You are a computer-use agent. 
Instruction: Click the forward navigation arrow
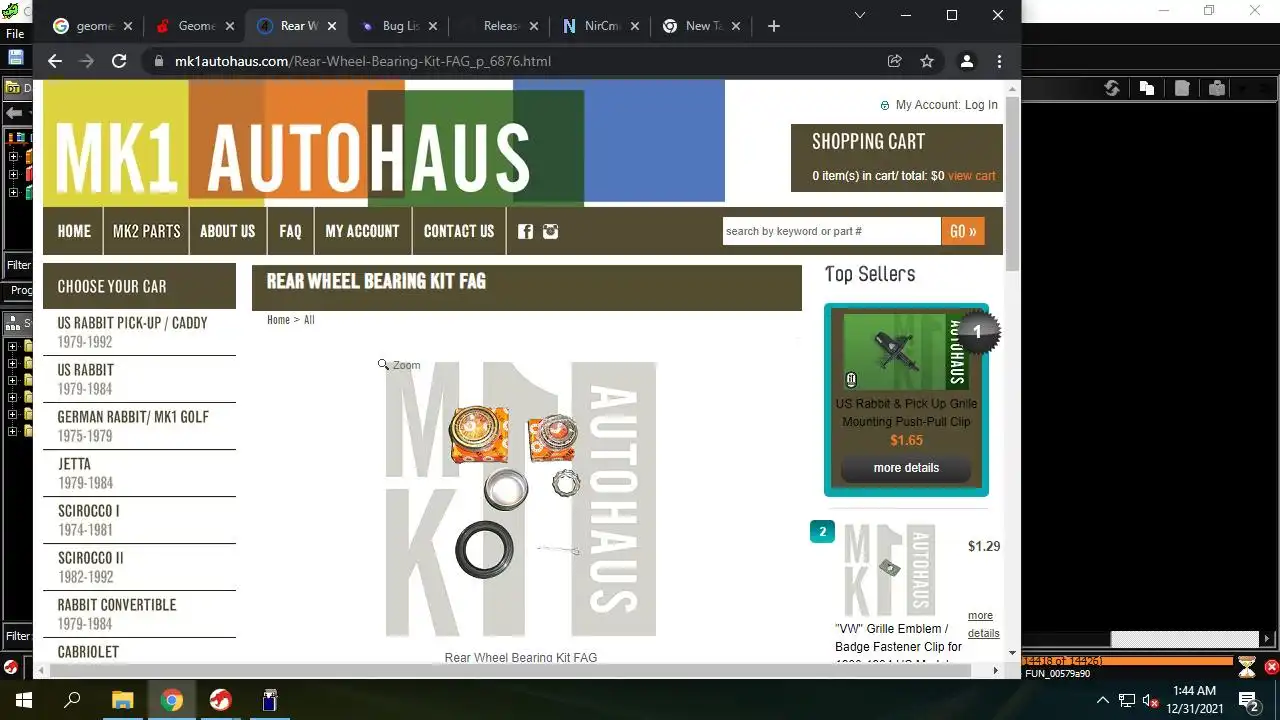click(87, 61)
